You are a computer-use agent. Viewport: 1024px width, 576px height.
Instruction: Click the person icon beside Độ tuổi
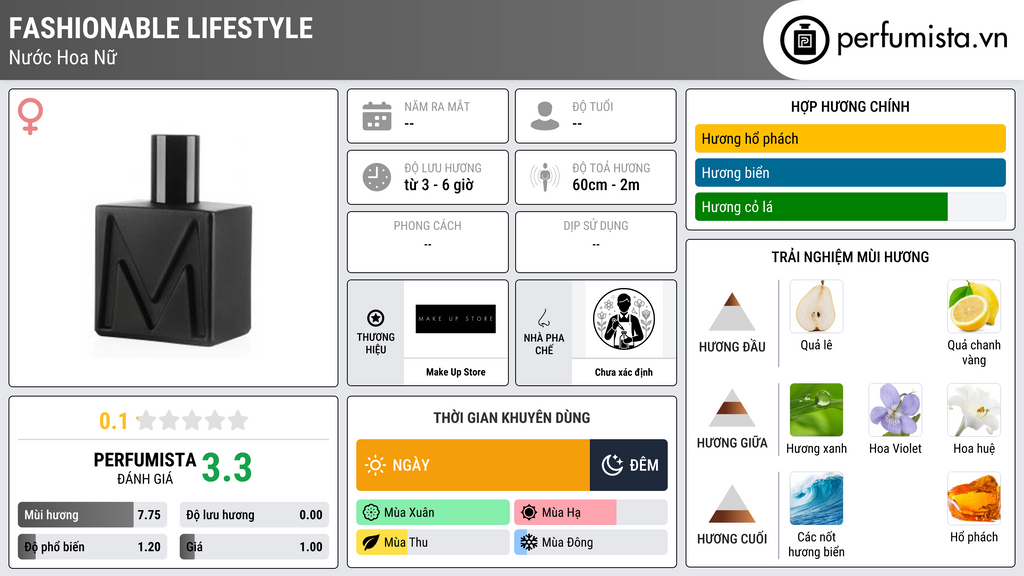pos(545,116)
